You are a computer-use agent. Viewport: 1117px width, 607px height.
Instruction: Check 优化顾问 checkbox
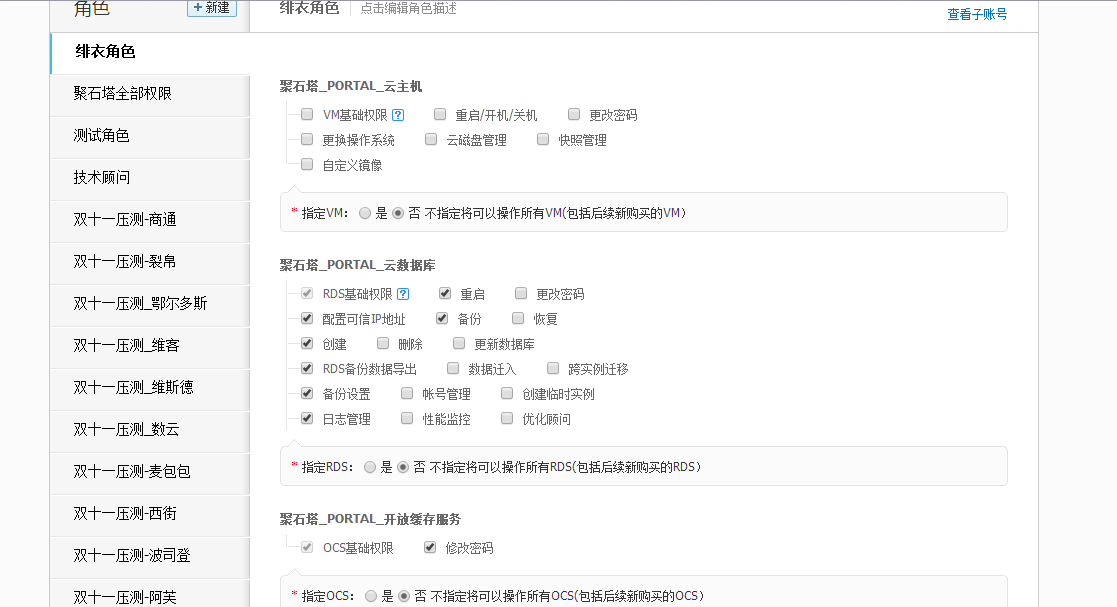coord(506,418)
